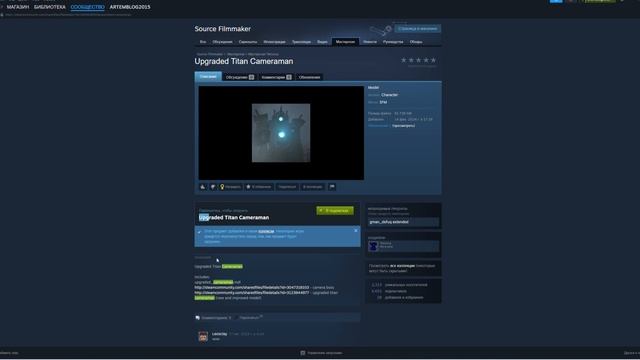Open the БИБЛИОТЕКА menu

click(49, 7)
